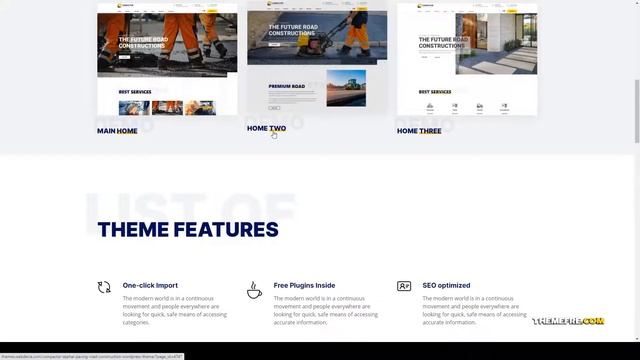Open the Main Home demo link
The height and width of the screenshot is (360, 640).
pos(117,131)
